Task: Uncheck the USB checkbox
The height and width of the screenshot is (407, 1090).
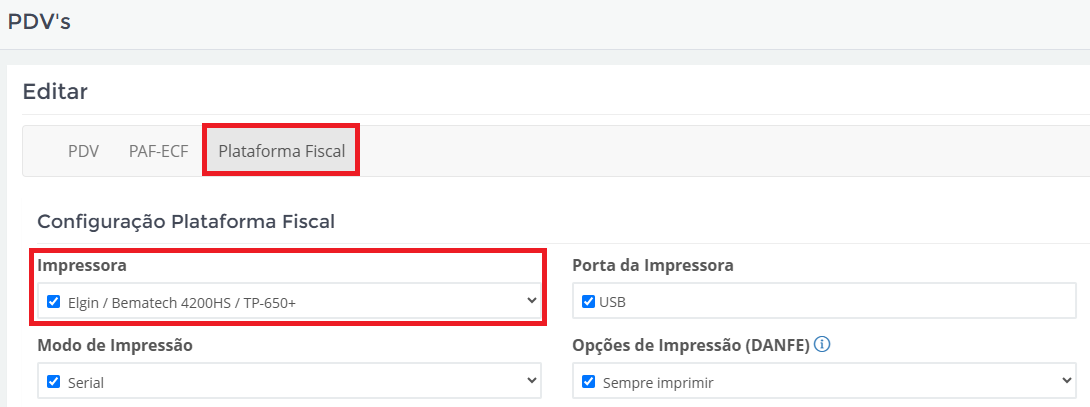Action: [588, 301]
